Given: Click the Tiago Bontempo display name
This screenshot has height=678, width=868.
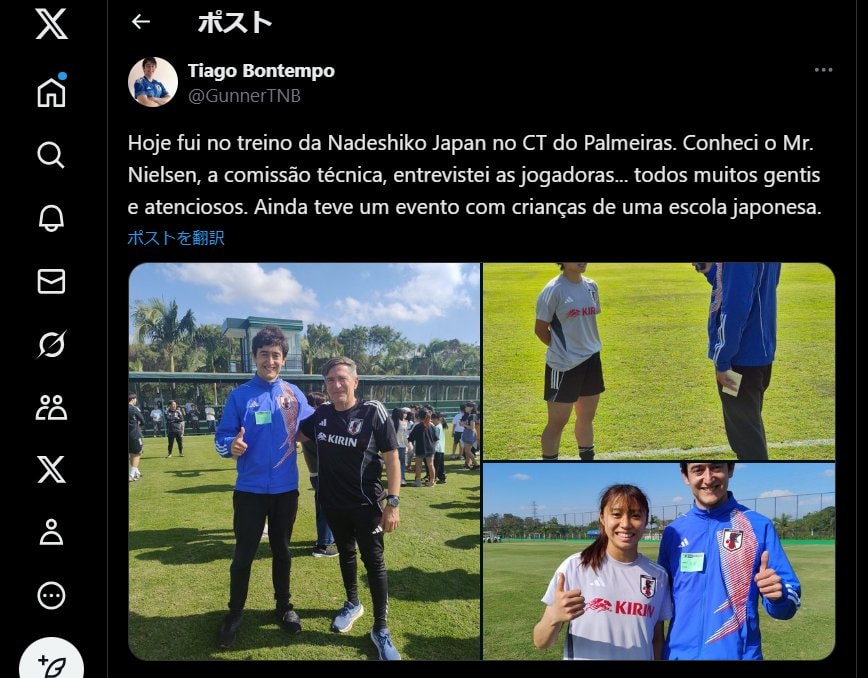Looking at the screenshot, I should pyautogui.click(x=261, y=71).
